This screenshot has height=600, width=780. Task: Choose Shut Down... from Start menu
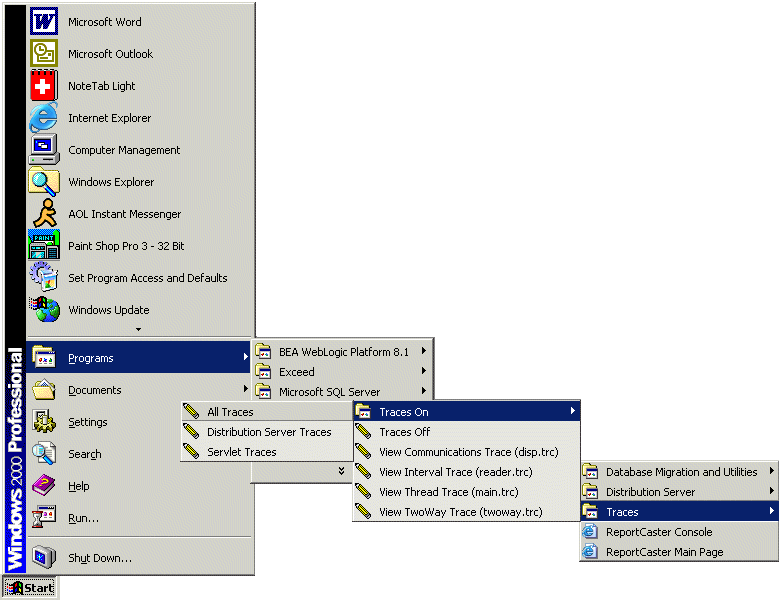(138, 557)
